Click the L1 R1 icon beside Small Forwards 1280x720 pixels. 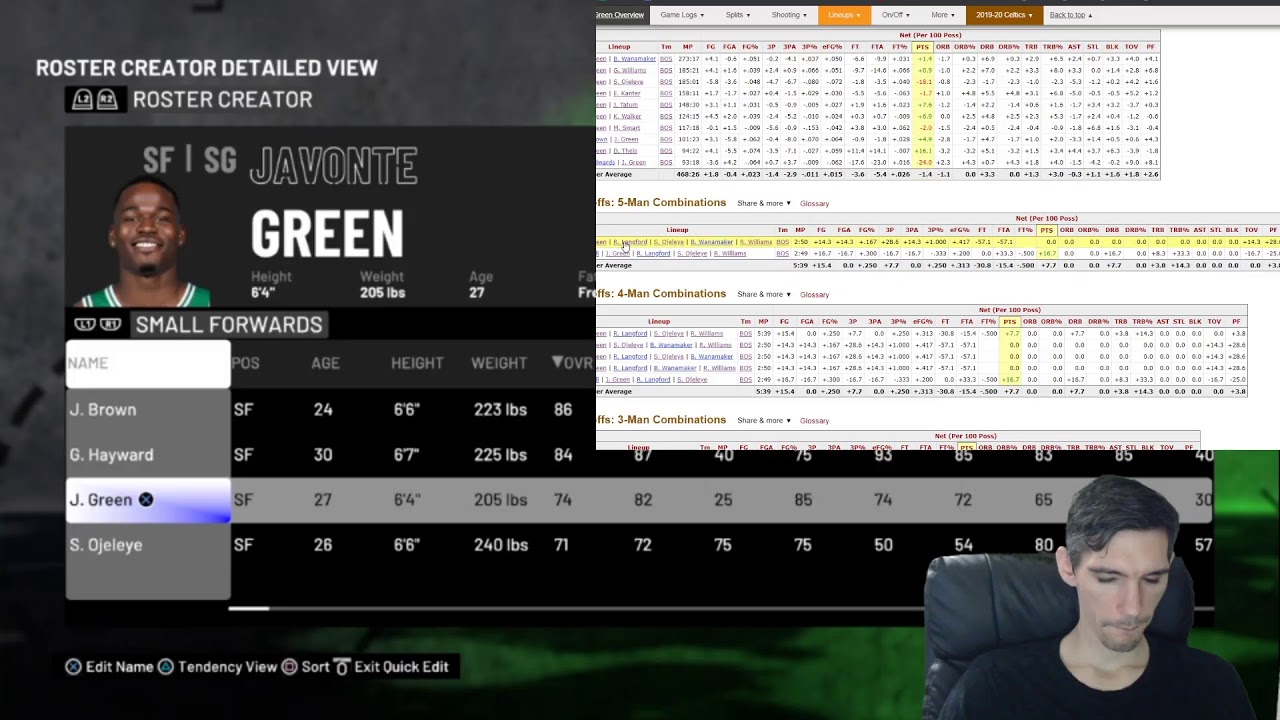click(98, 324)
